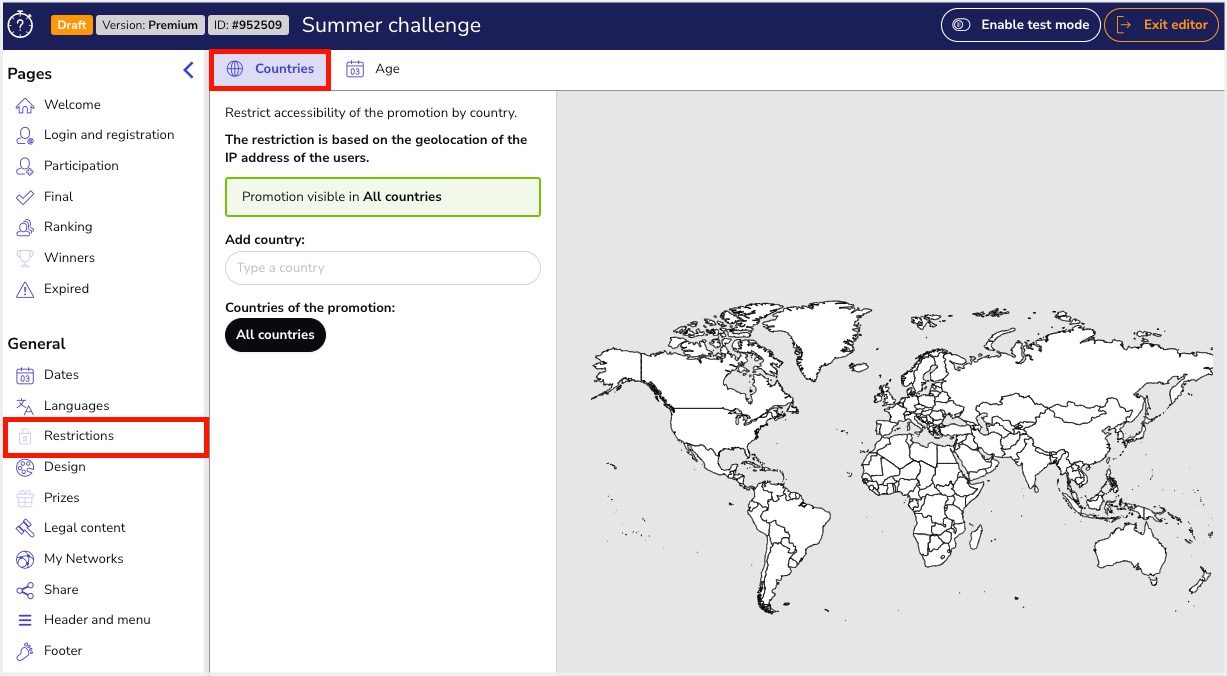Open the Prizes gift section

click(61, 498)
